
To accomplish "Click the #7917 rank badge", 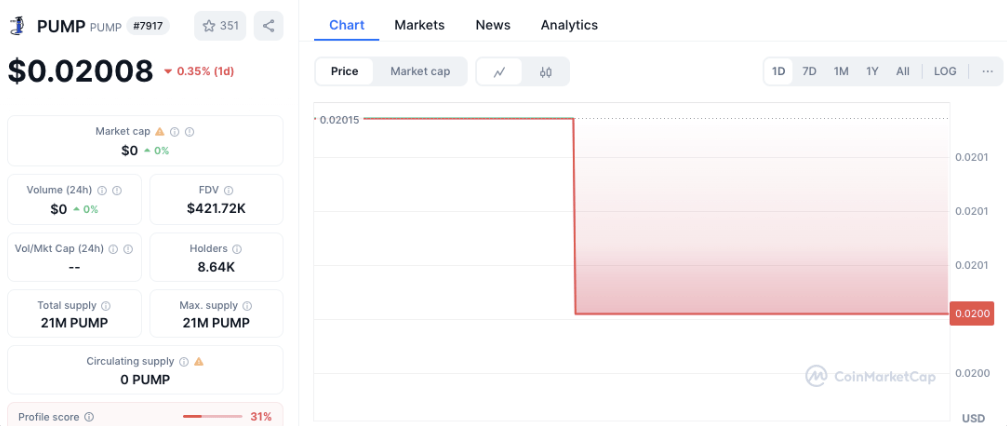I will pyautogui.click(x=148, y=26).
